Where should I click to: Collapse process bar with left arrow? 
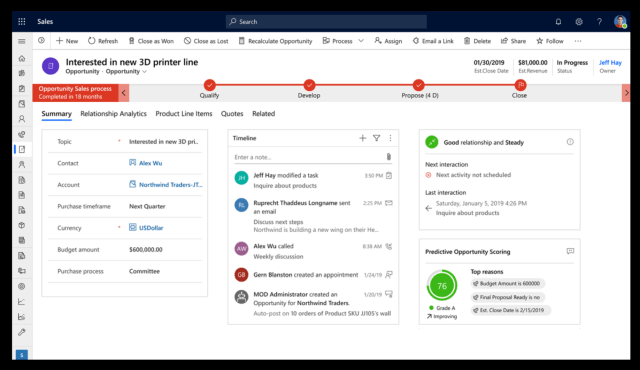coord(124,93)
